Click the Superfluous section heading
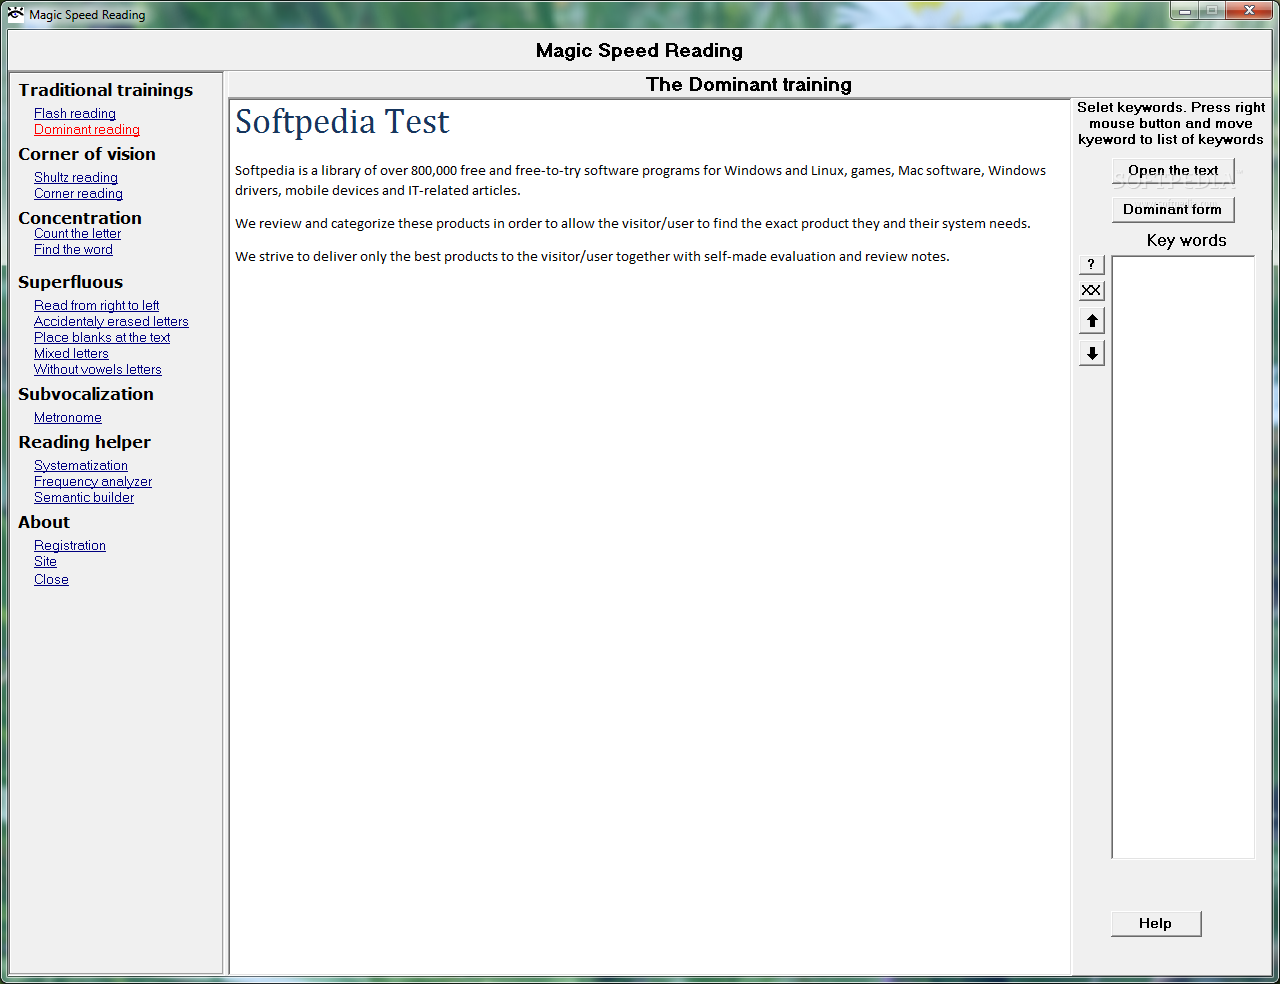This screenshot has height=984, width=1280. point(70,282)
